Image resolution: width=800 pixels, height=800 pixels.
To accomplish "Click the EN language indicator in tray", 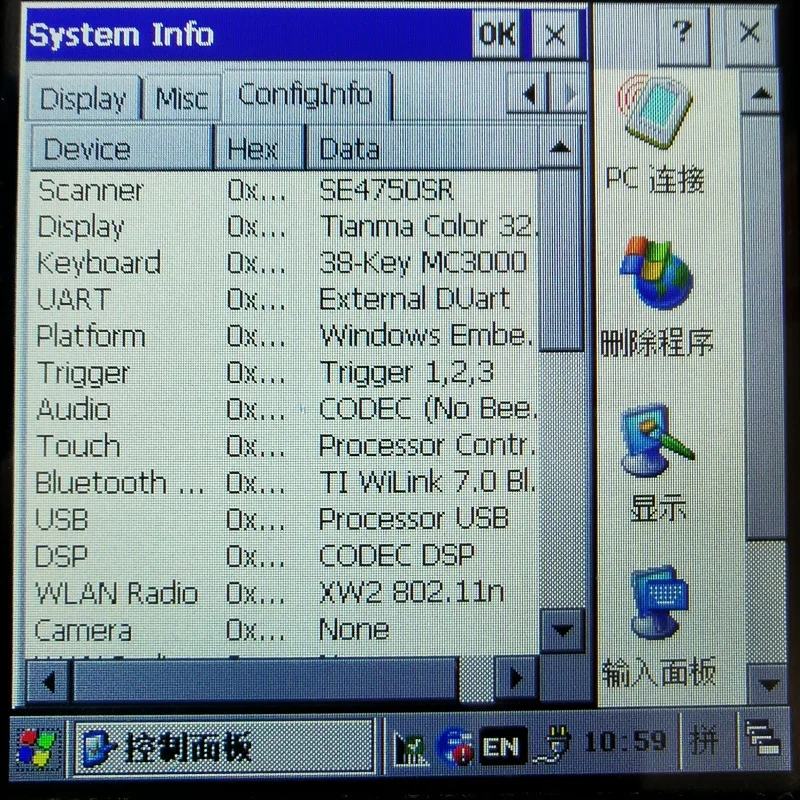I will coord(503,745).
